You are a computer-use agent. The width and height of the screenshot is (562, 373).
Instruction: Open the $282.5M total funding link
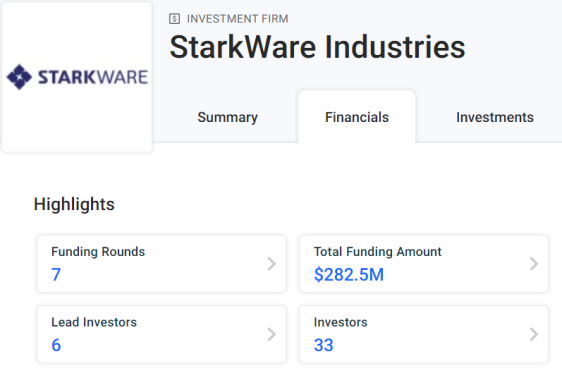[349, 275]
